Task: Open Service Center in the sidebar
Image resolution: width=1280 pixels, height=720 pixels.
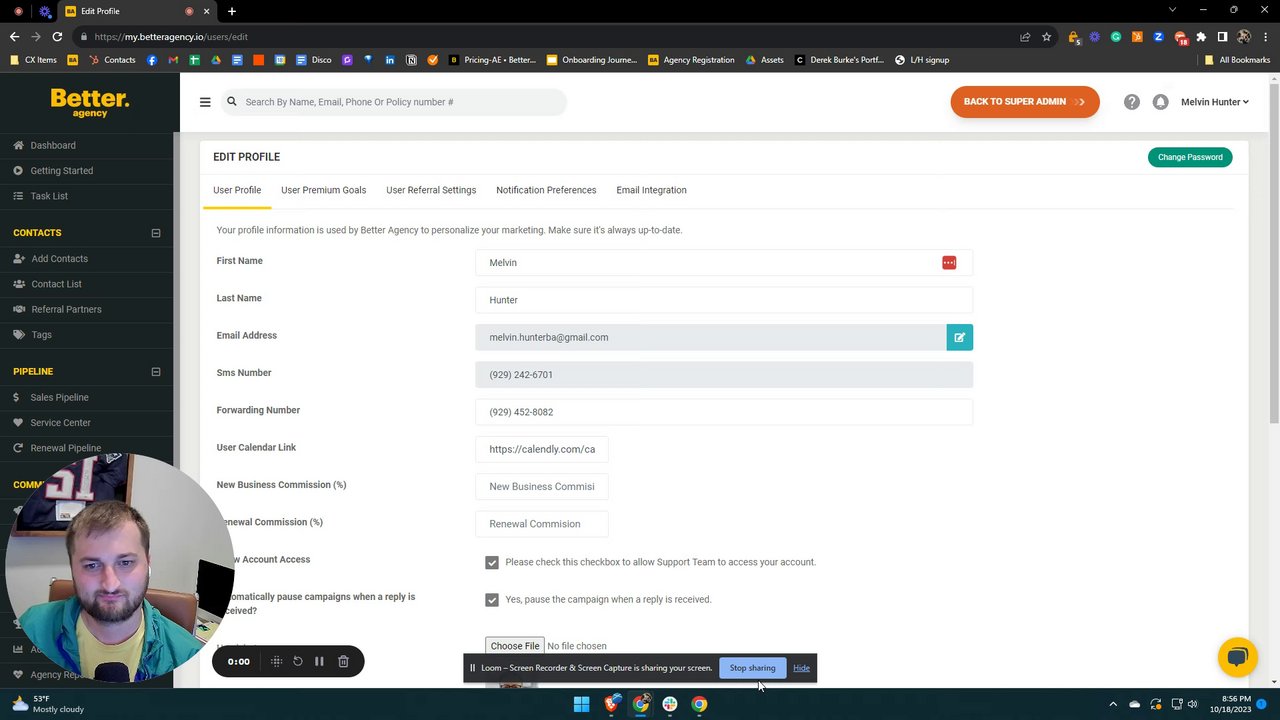Action: point(60,423)
